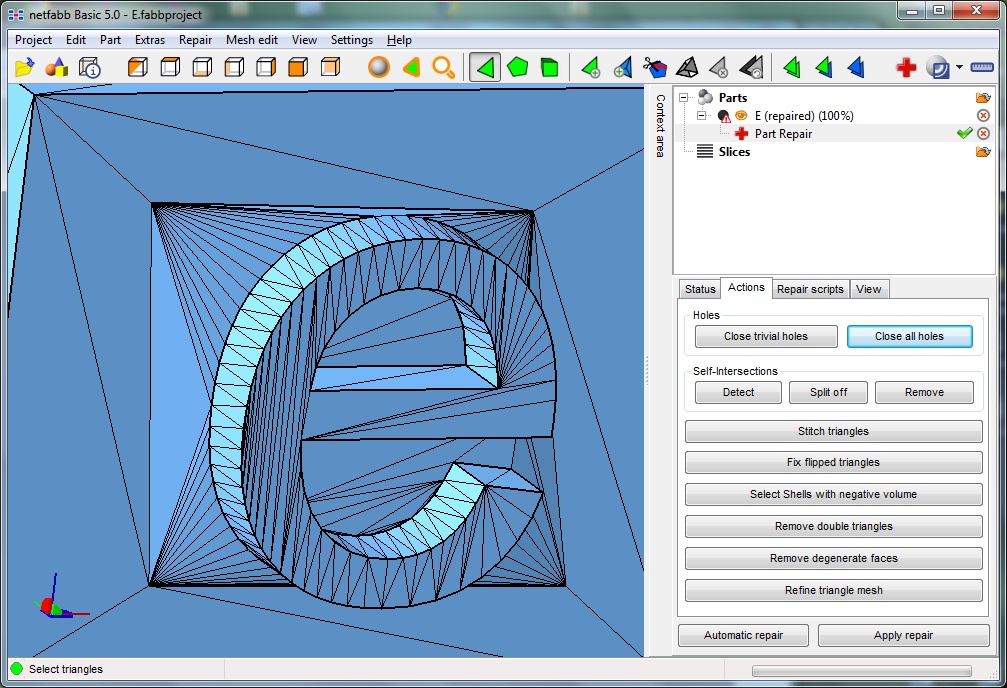Click the Apply repair button
Viewport: 1007px width, 688px height.
[904, 635]
